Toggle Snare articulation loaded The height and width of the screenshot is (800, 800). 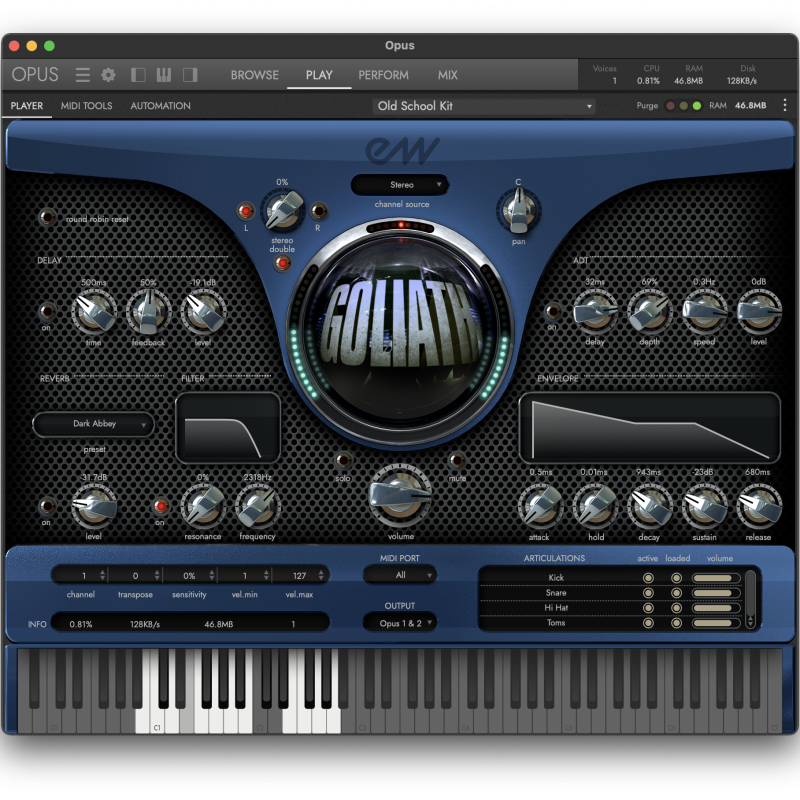(677, 593)
